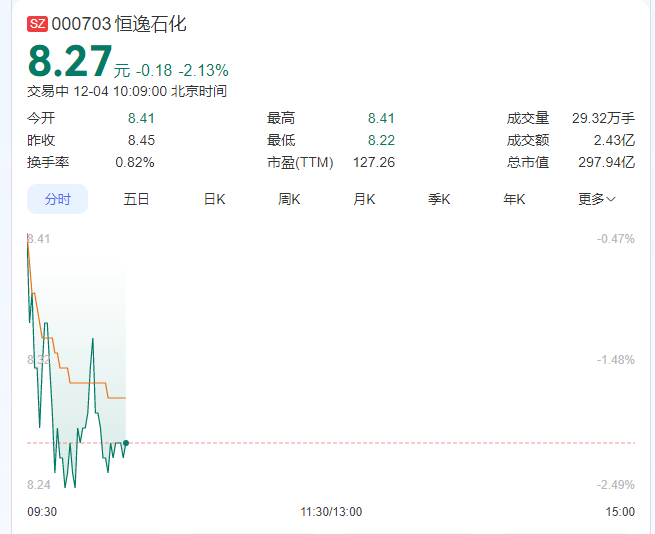Switch to 周K weekly chart
The height and width of the screenshot is (534, 655).
pos(290,199)
